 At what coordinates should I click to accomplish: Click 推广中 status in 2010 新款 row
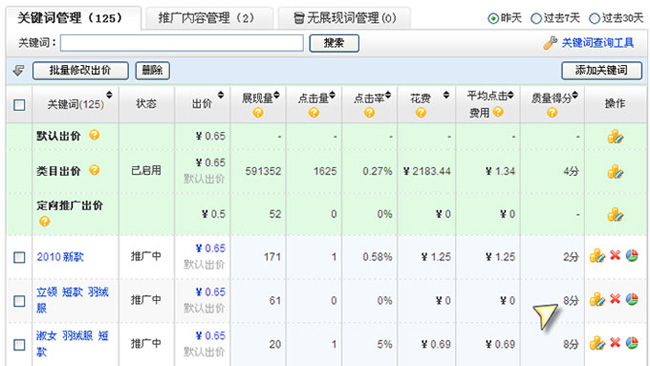click(x=146, y=256)
